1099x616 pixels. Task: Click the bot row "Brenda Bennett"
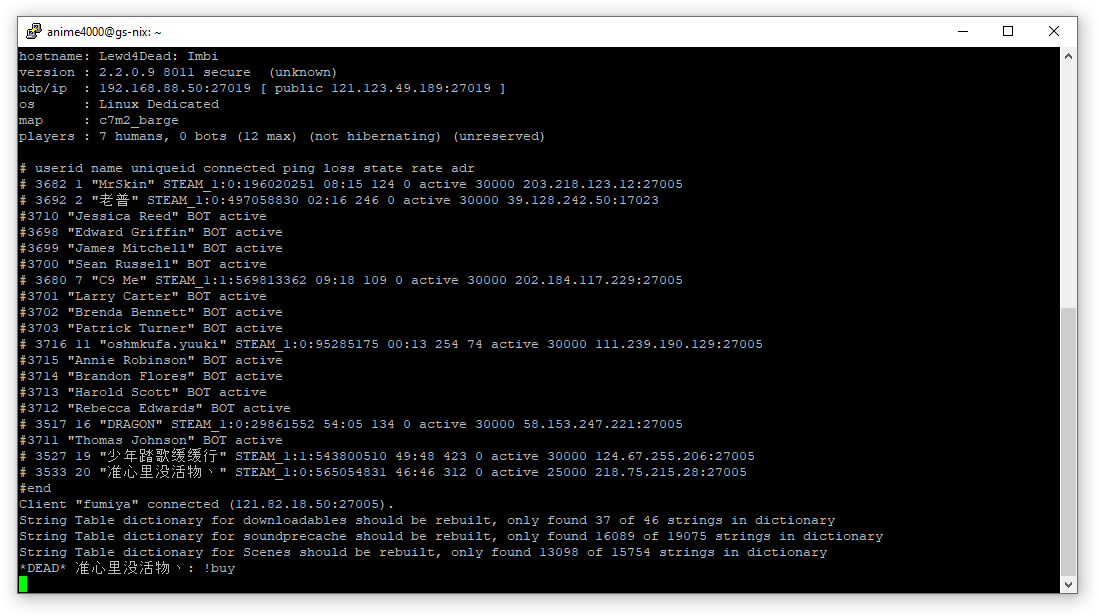[x=151, y=313]
